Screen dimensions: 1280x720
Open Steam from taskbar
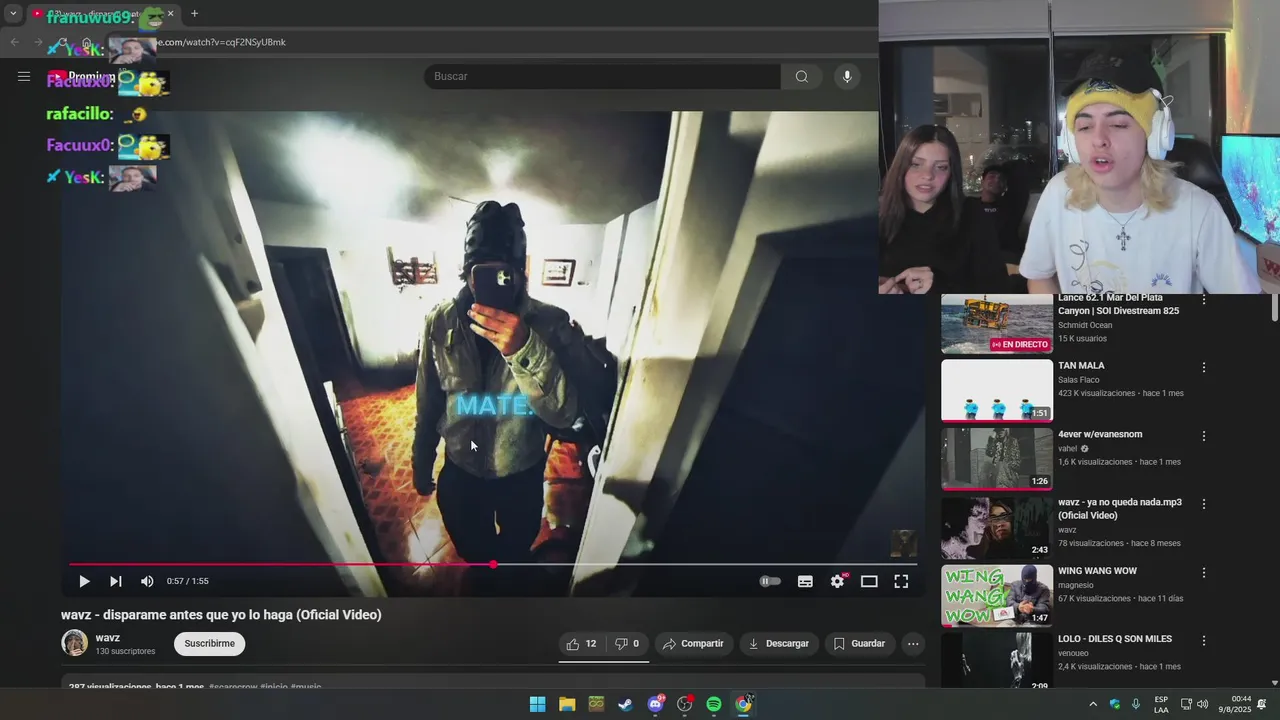tap(625, 704)
